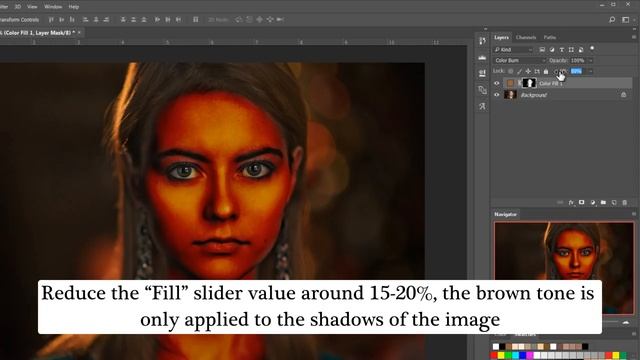Click the Auto-Align Layers icon

click(x=196, y=20)
